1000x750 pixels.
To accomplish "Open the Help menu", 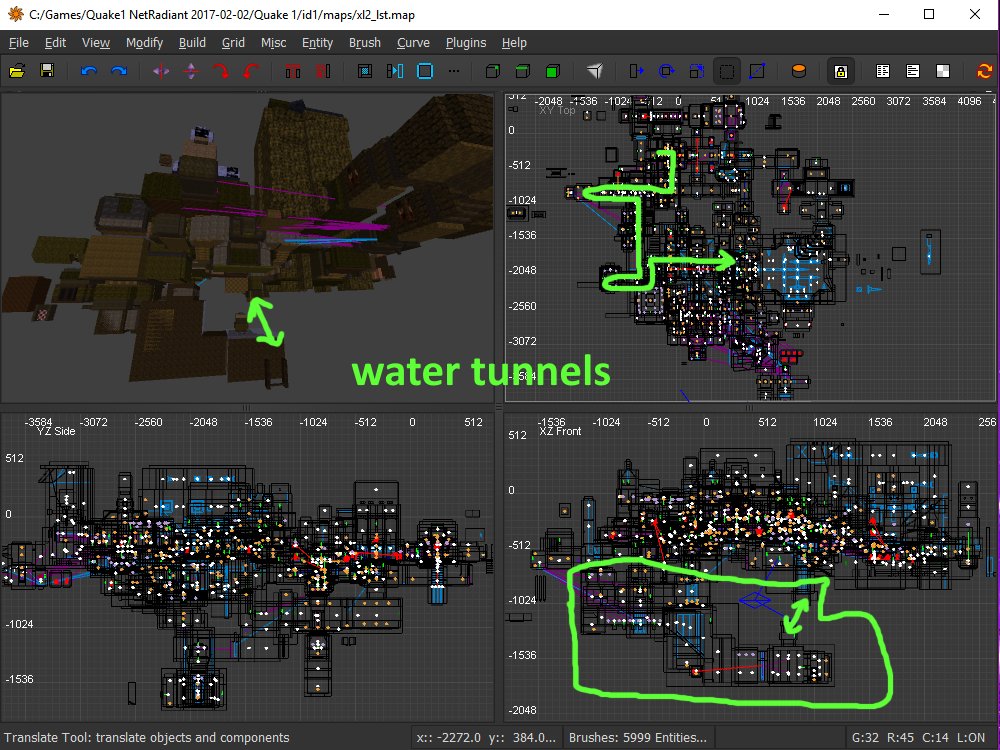I will tap(514, 43).
